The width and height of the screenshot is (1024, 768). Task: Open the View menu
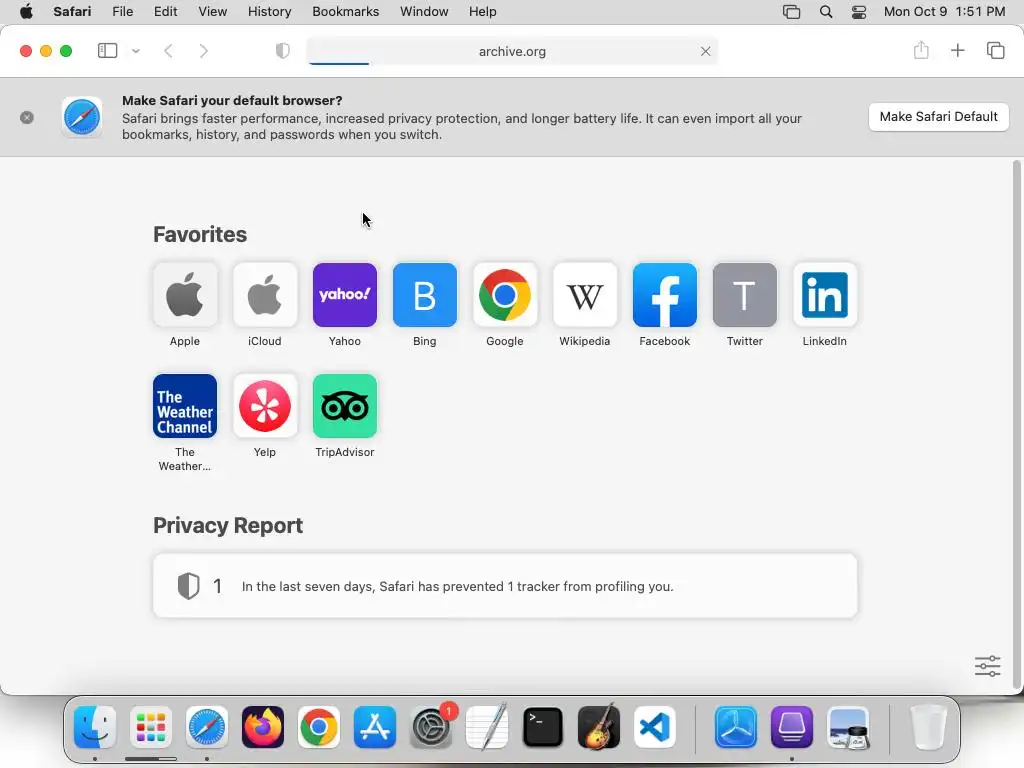[213, 12]
